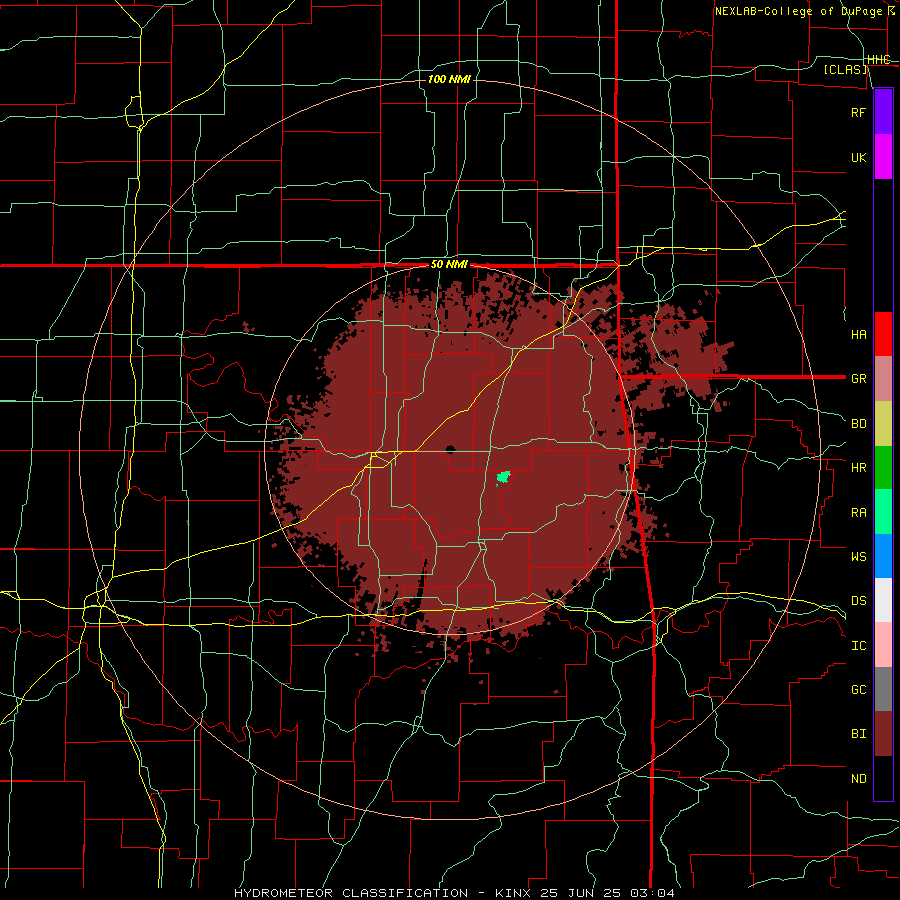Click the "GC" legend label

tap(858, 690)
